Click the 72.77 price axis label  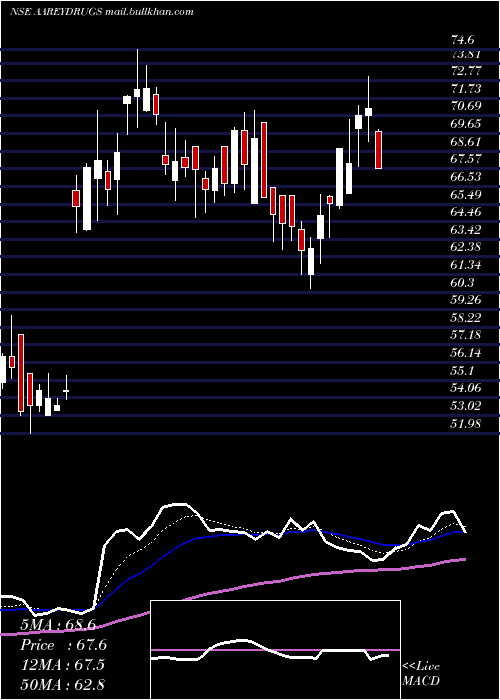[467, 71]
